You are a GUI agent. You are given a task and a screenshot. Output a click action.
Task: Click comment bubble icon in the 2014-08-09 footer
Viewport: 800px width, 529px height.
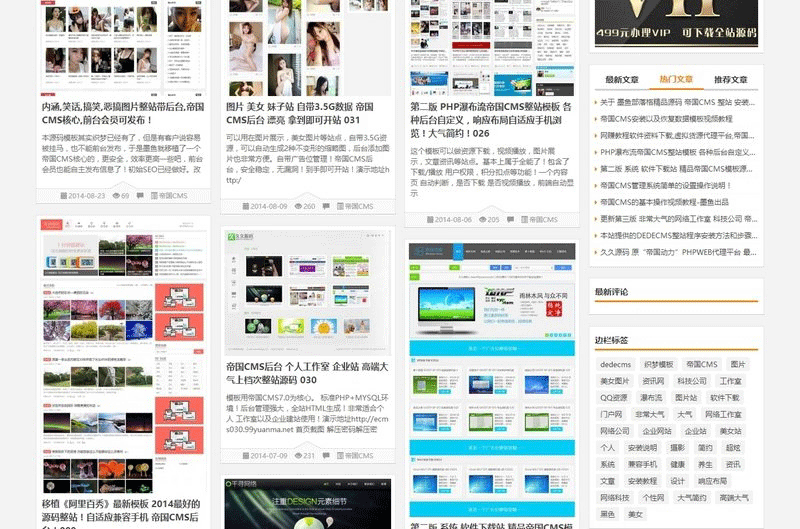coord(326,207)
